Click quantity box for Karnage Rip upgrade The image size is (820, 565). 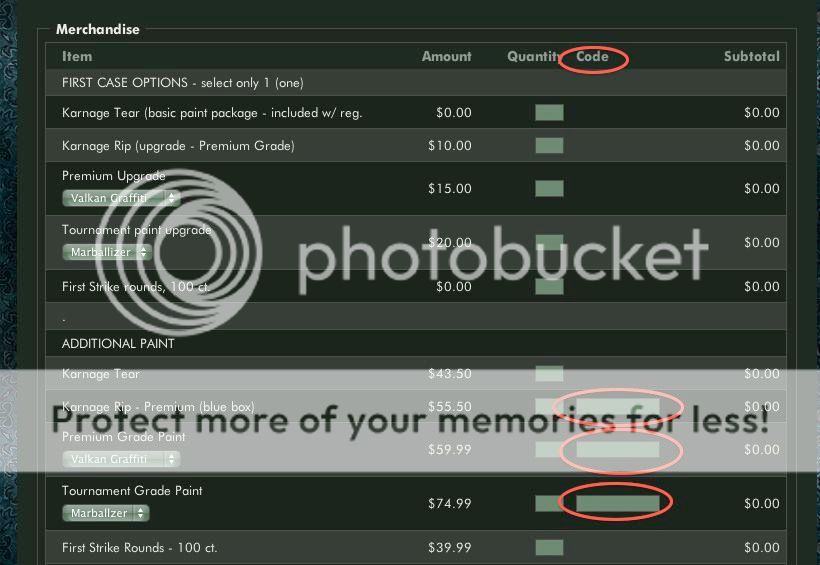(x=549, y=145)
